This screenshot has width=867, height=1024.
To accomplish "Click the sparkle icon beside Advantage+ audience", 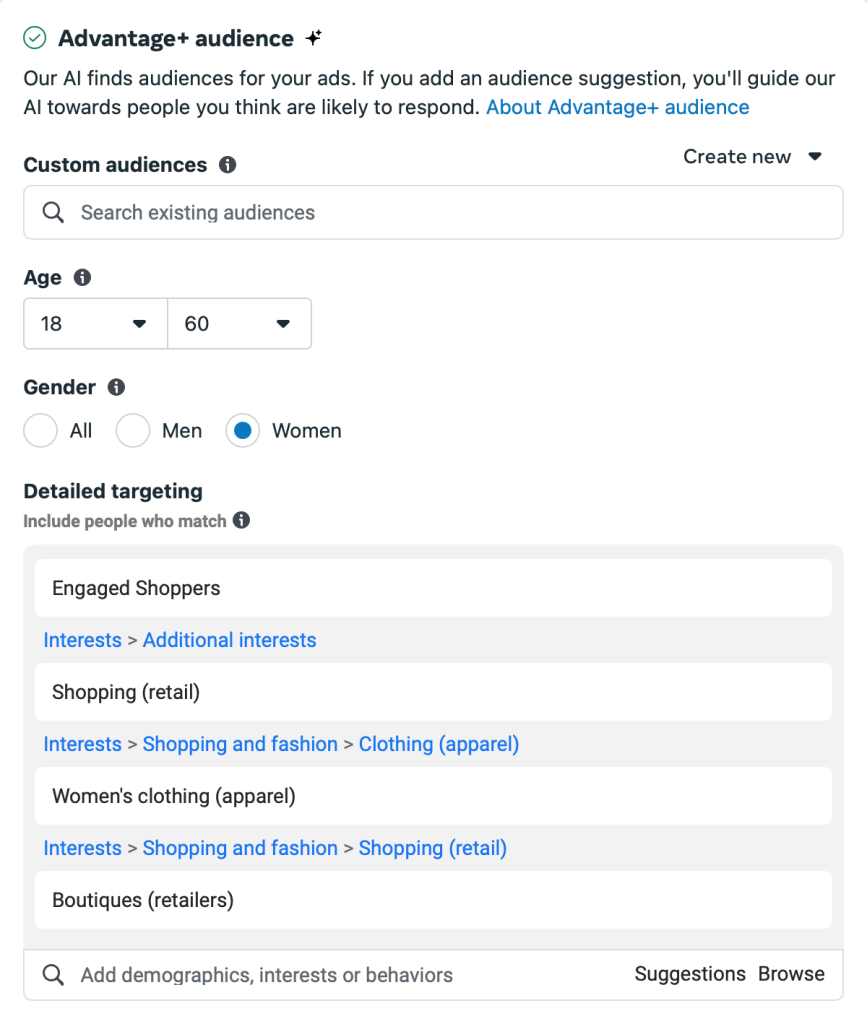I will click(x=314, y=38).
